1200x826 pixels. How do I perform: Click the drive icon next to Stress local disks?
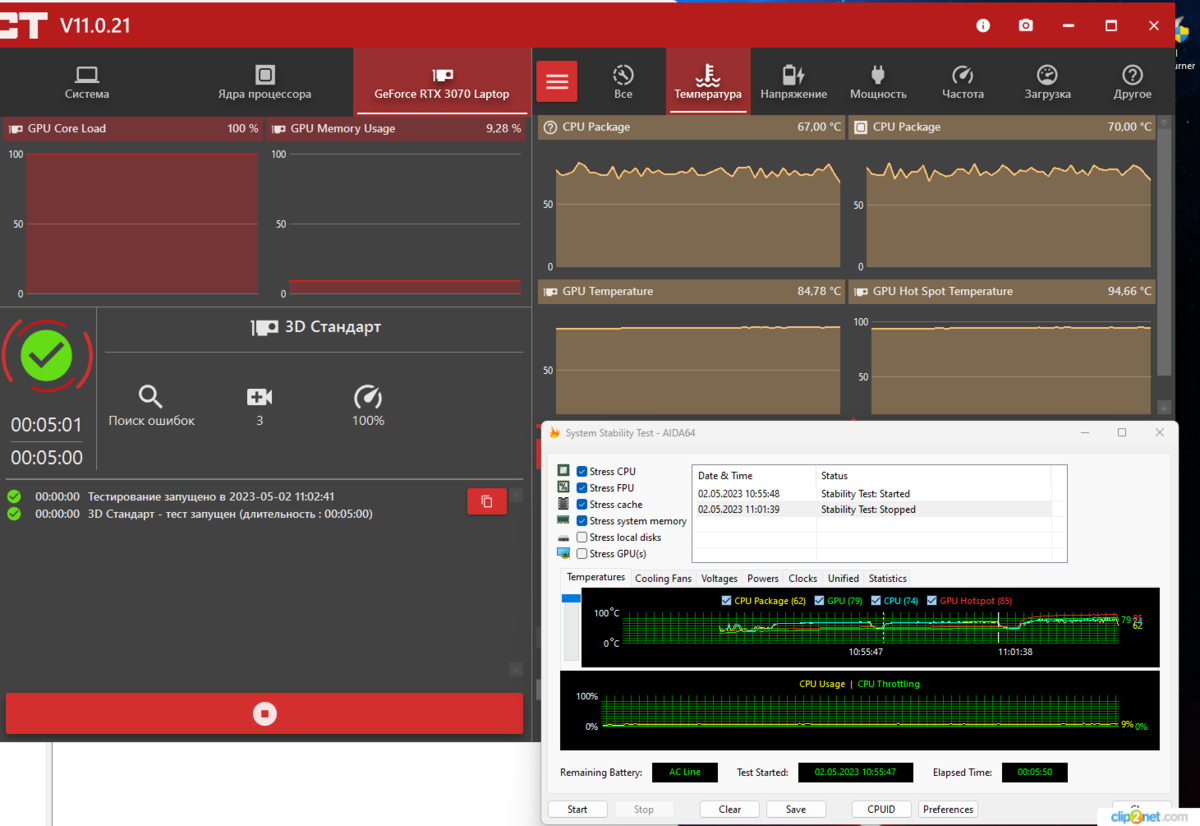[x=564, y=537]
